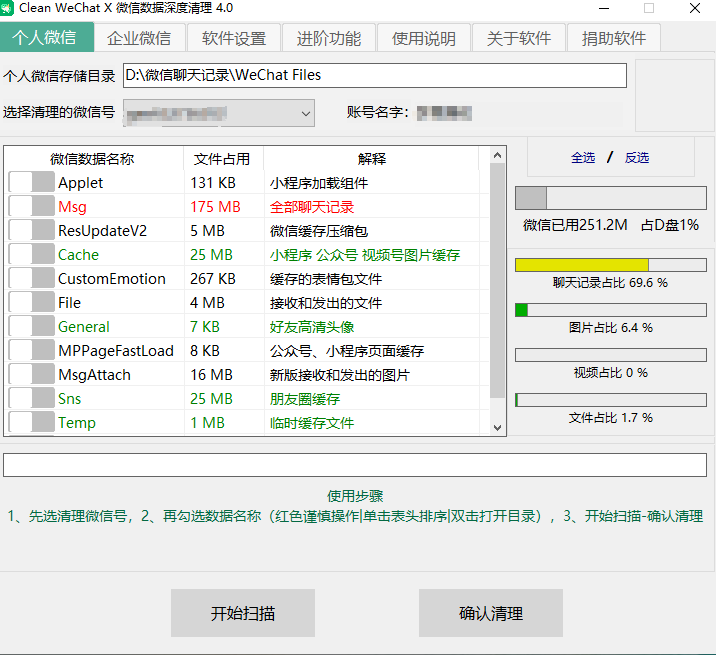
Task: Toggle the Msg chat records switch
Action: pyautogui.click(x=32, y=206)
